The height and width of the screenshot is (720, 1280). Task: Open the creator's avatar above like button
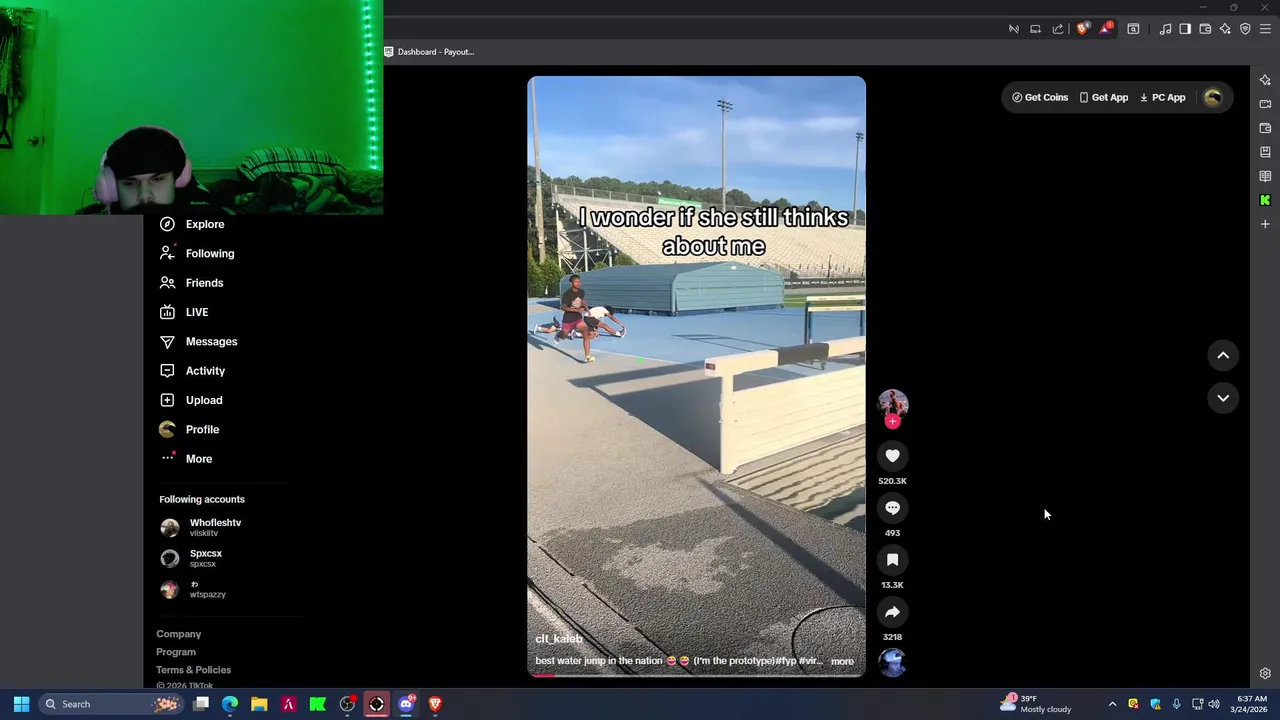click(x=892, y=403)
